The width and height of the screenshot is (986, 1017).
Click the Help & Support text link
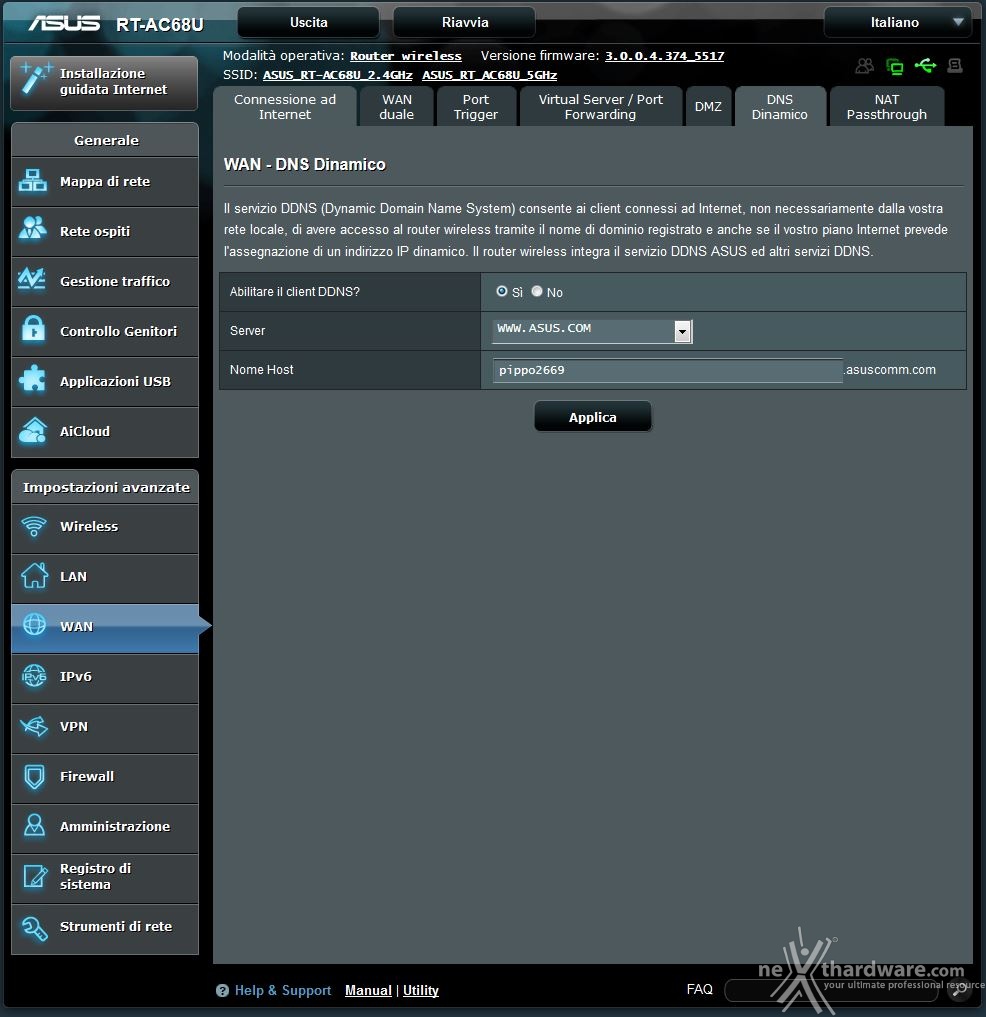tap(283, 990)
